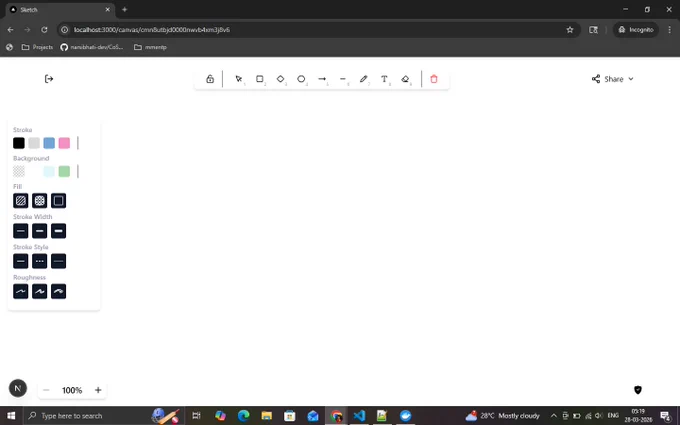Select the Diamond shape tool
Screen dimensions: 680x425
coord(280,79)
